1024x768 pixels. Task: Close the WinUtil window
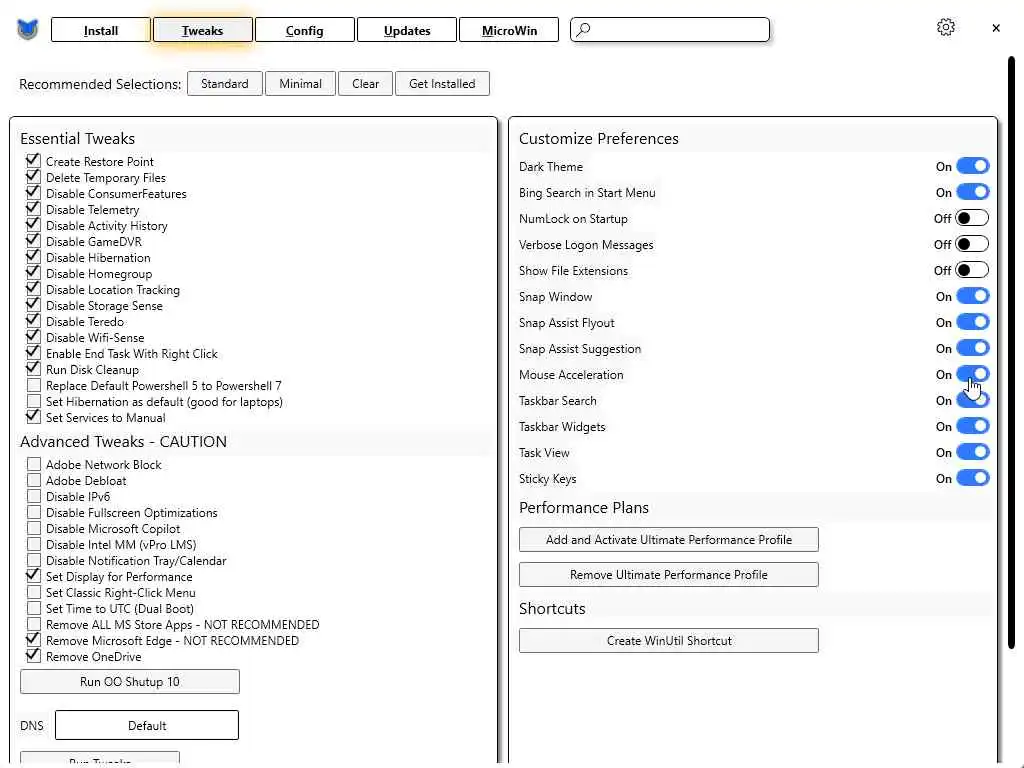(996, 28)
